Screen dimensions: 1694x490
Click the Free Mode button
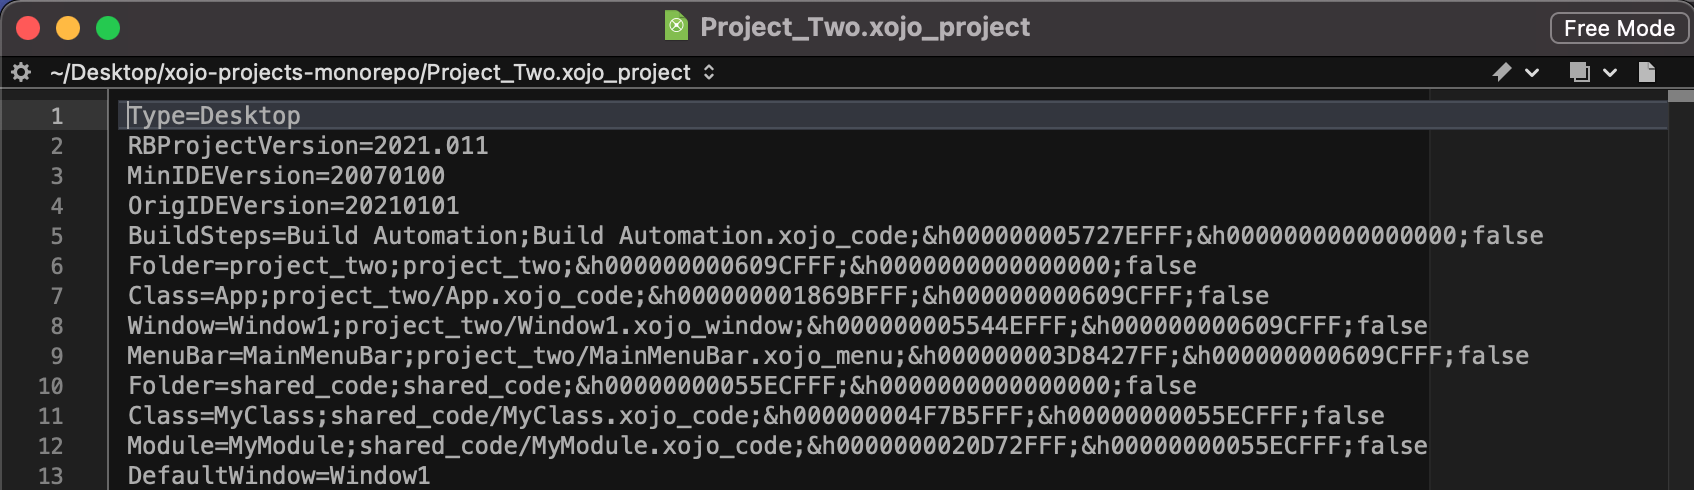[1619, 28]
